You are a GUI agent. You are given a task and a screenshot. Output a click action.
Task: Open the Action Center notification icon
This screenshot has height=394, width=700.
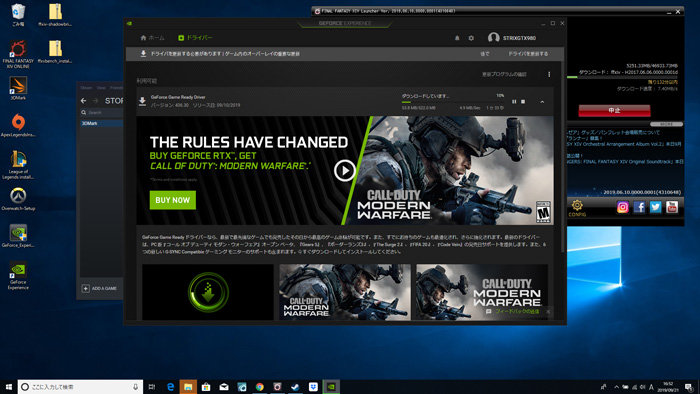[689, 387]
